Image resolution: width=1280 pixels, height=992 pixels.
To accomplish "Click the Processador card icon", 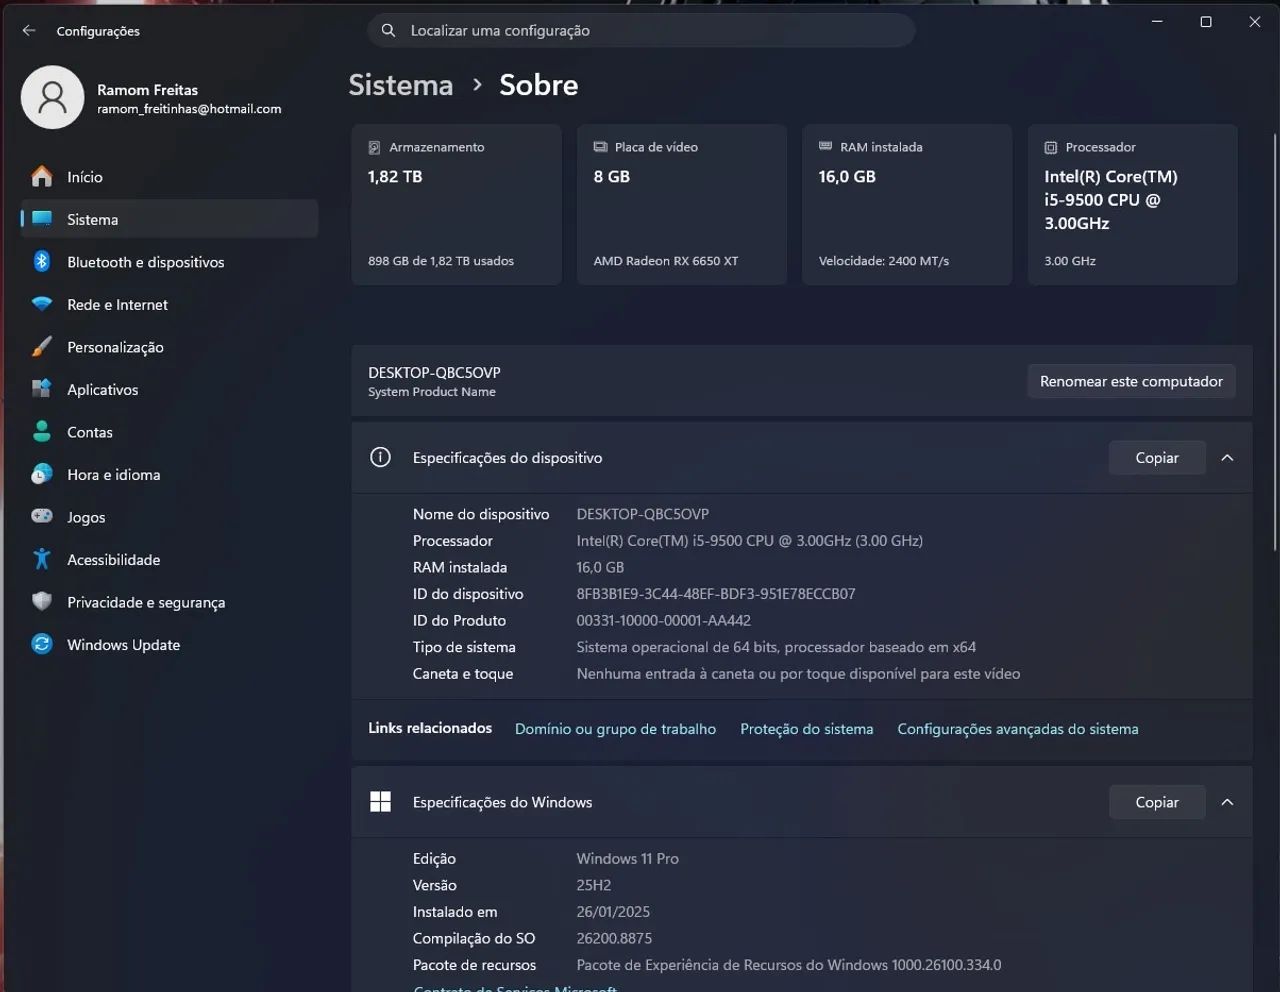I will click(x=1051, y=147).
